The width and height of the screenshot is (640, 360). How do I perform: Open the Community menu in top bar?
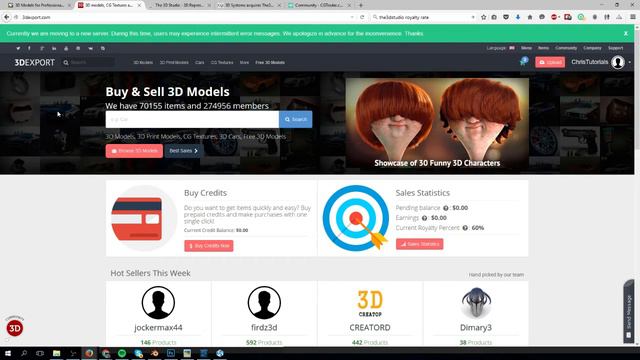coord(566,48)
